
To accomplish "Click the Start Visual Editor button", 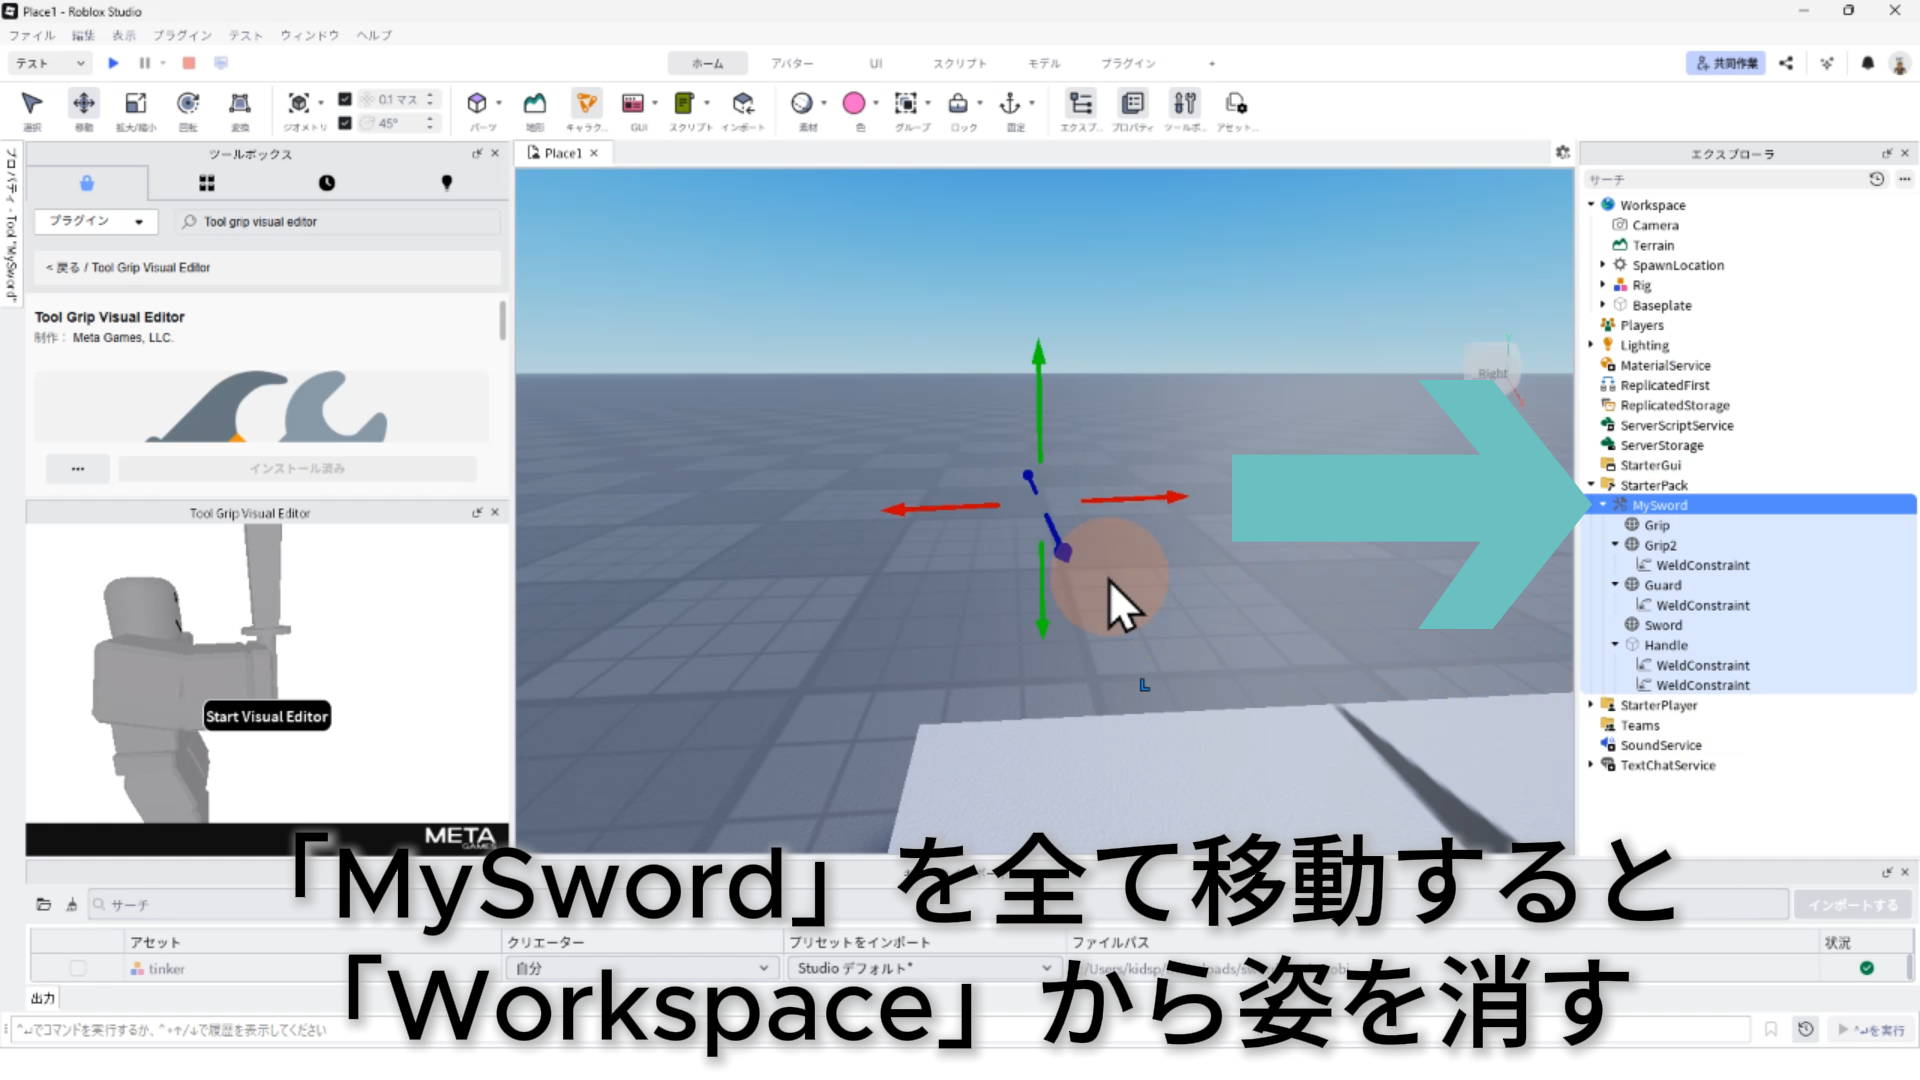I will 267,716.
